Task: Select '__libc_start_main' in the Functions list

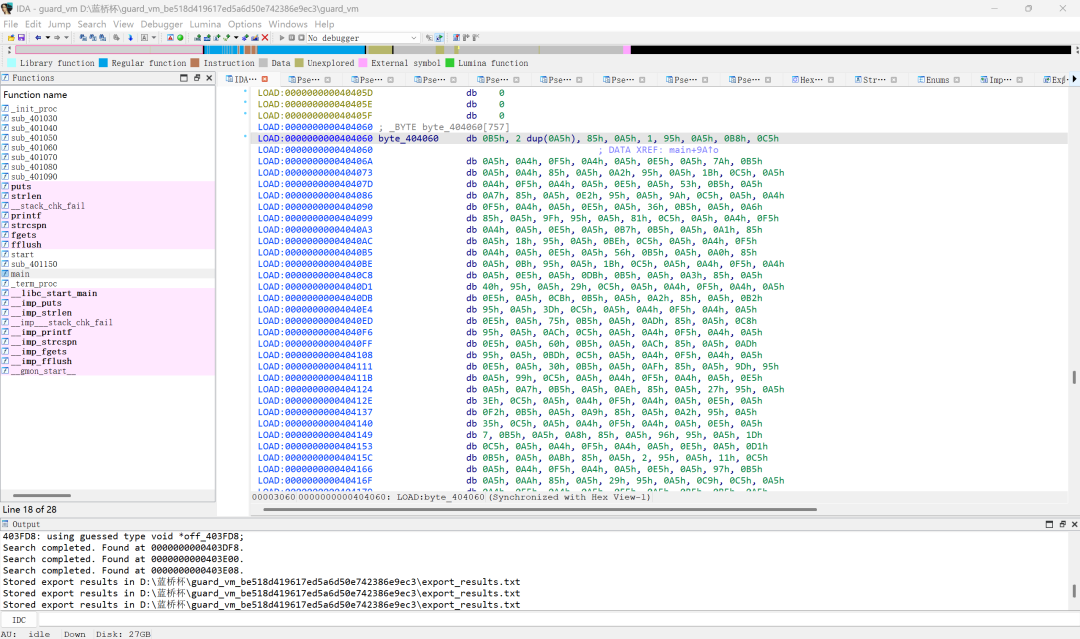Action: (x=54, y=293)
